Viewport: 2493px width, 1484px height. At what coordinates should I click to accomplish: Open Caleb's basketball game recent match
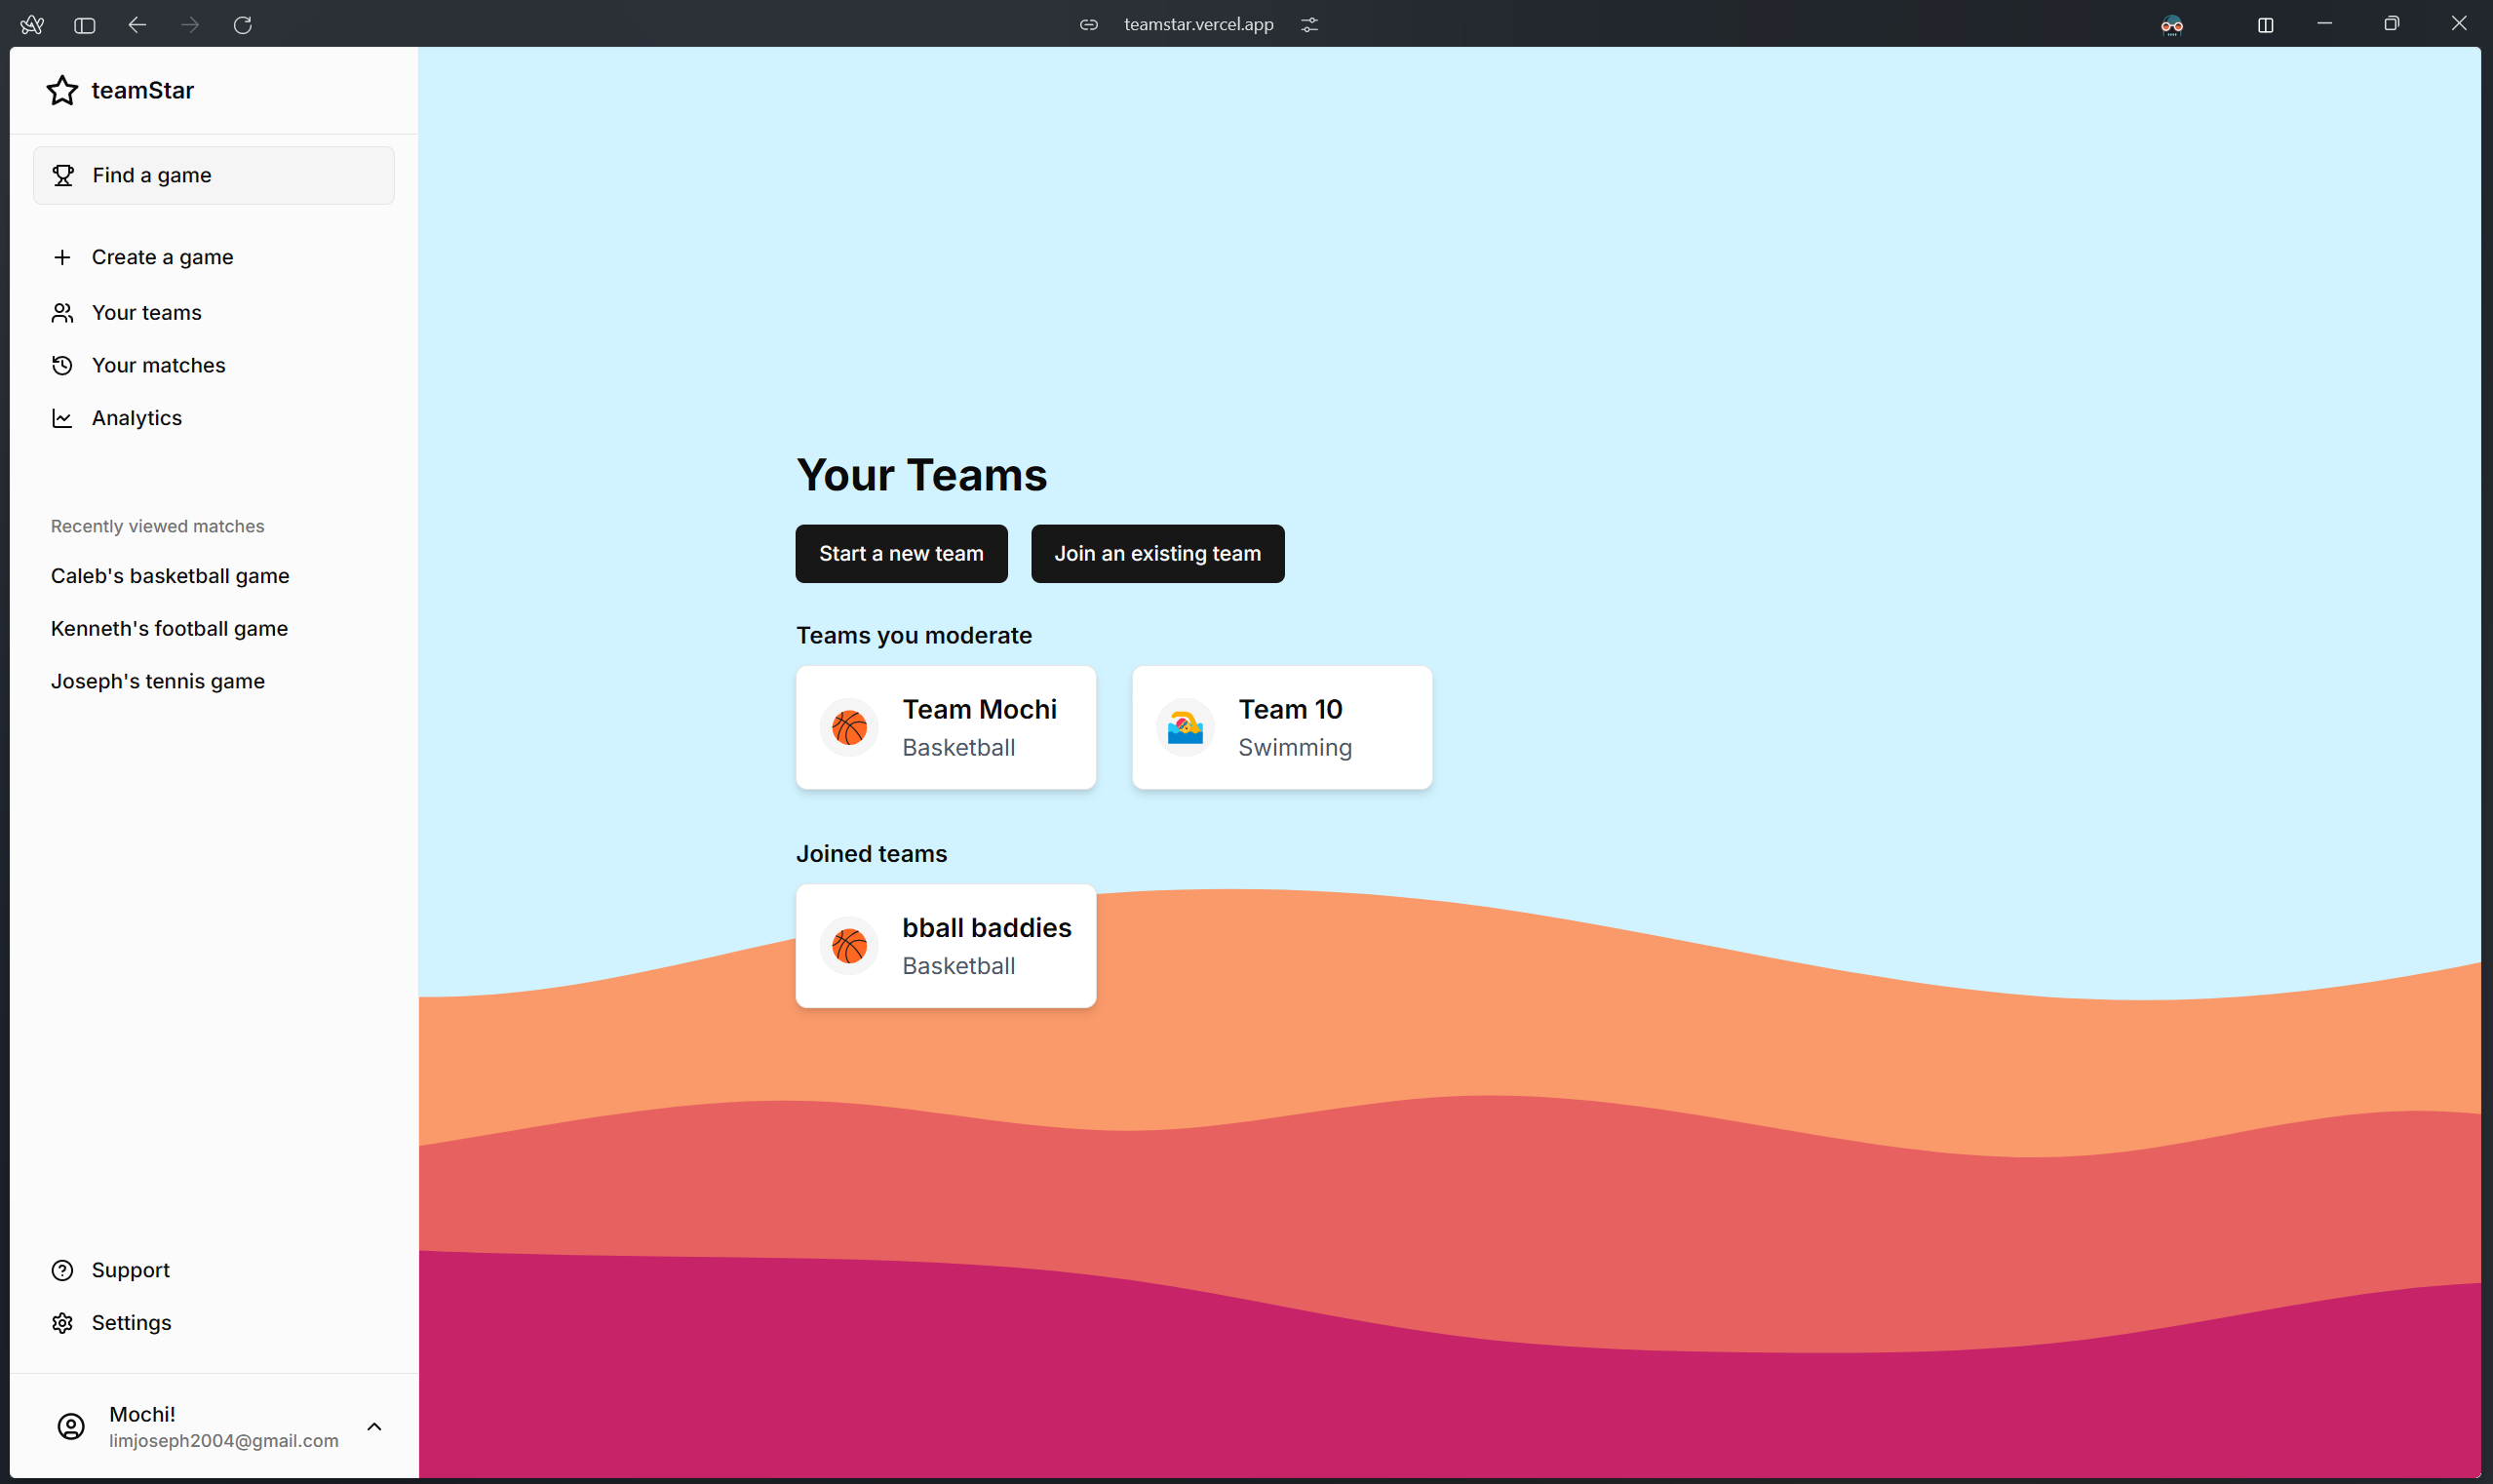170,576
